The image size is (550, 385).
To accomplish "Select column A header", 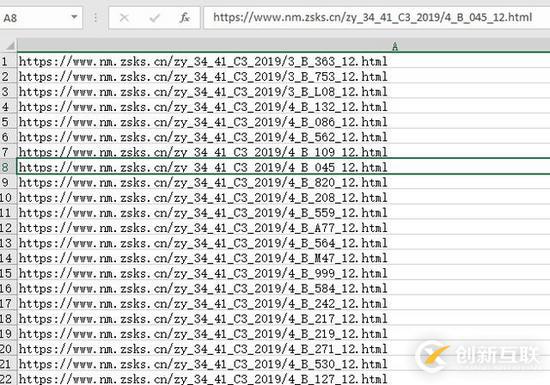I will 283,46.
